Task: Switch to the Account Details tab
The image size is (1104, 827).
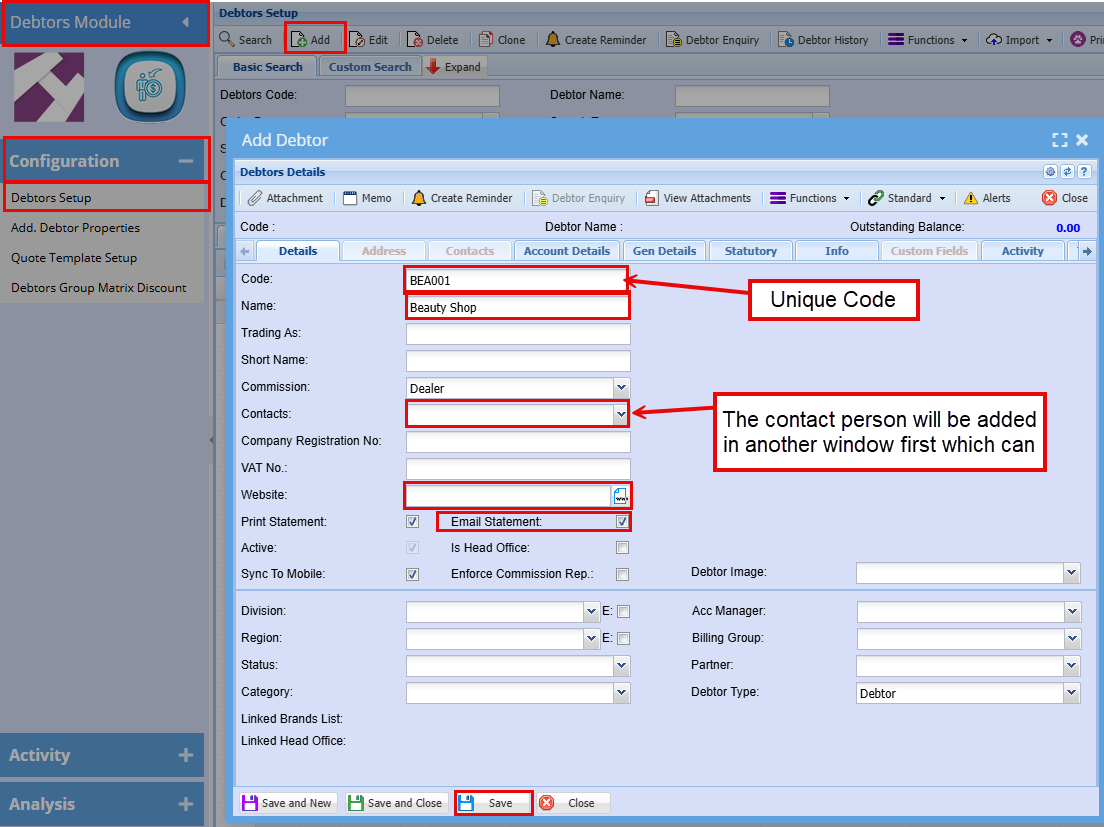Action: click(x=566, y=251)
